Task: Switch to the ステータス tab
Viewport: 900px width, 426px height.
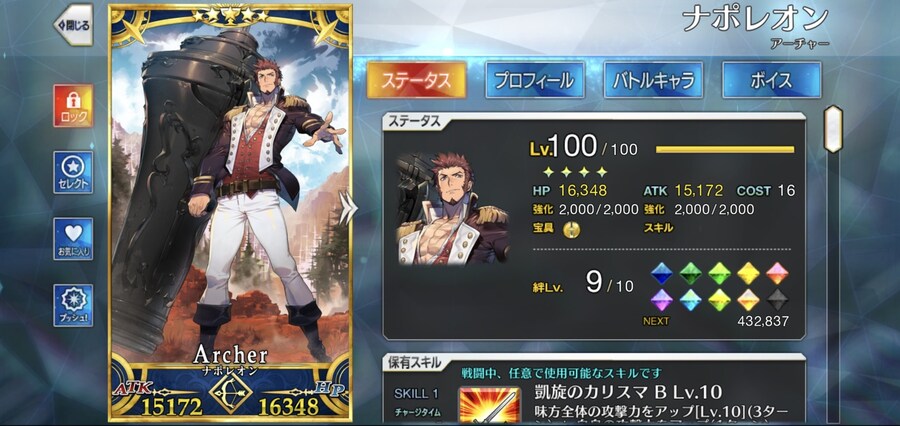Action: (416, 80)
